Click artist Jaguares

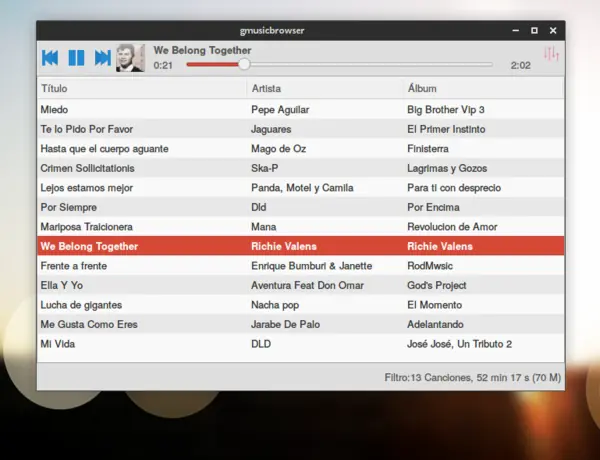coord(271,129)
